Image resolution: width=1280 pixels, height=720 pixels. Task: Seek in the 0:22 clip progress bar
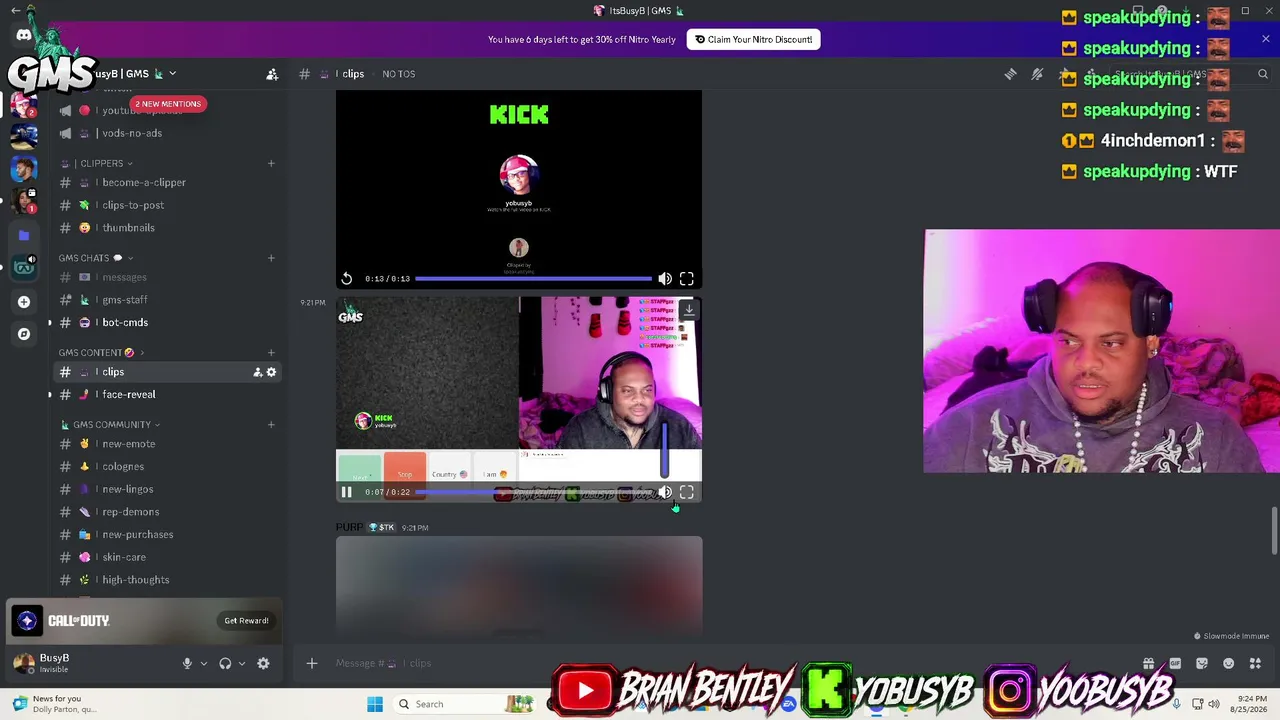click(x=533, y=492)
